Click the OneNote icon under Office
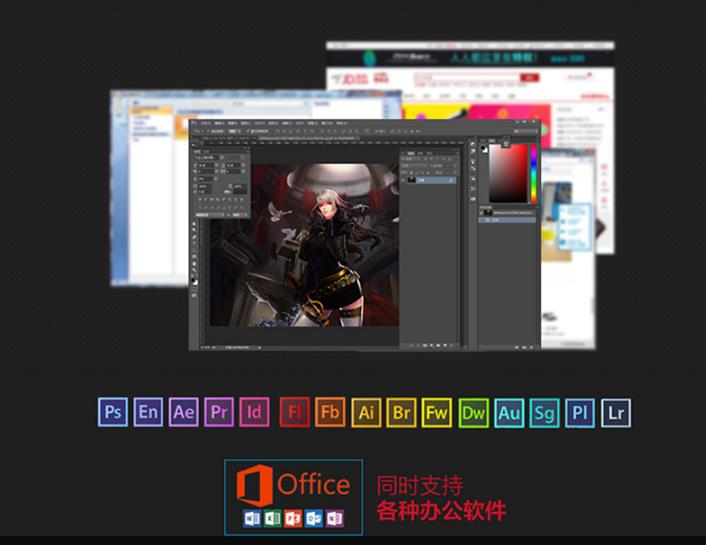The width and height of the screenshot is (706, 545). coord(335,519)
